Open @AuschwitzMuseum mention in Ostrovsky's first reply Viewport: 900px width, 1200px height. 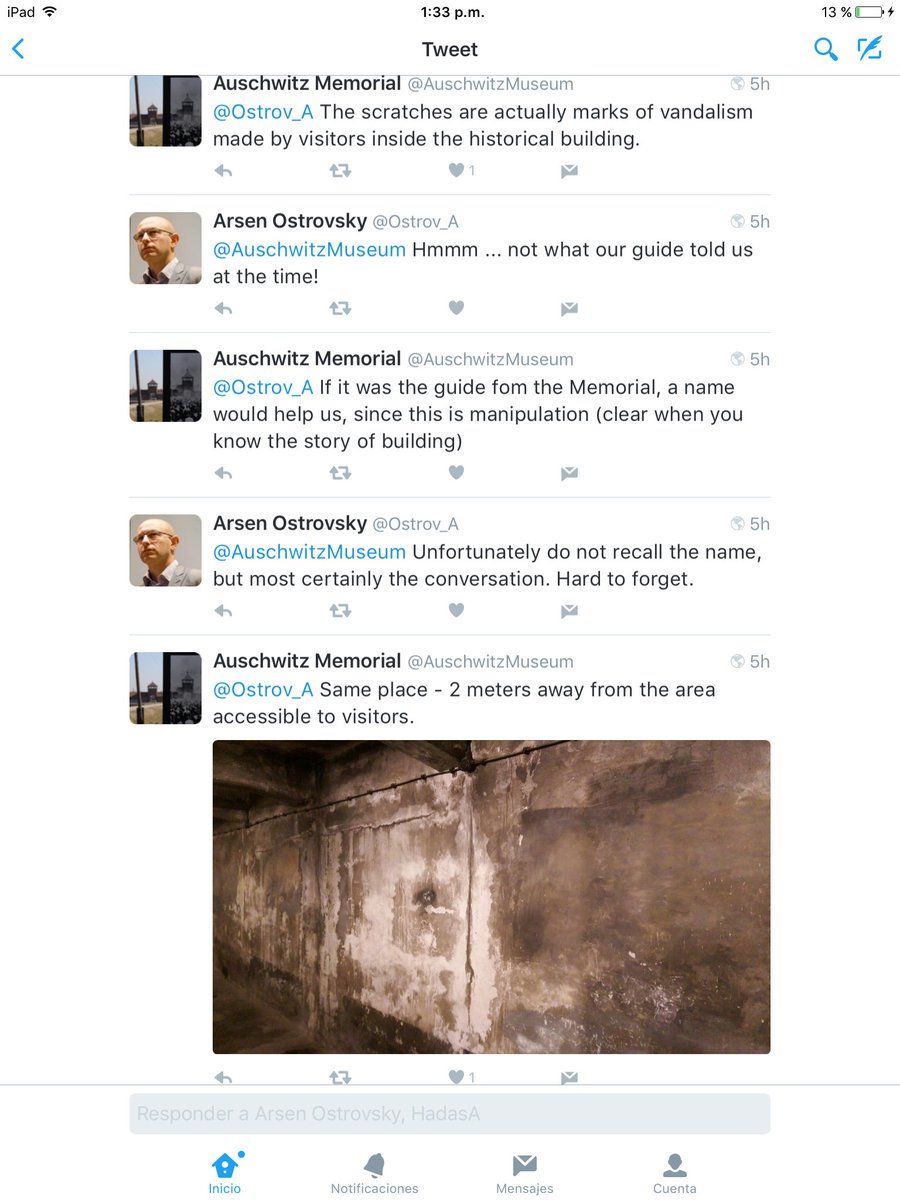point(309,249)
